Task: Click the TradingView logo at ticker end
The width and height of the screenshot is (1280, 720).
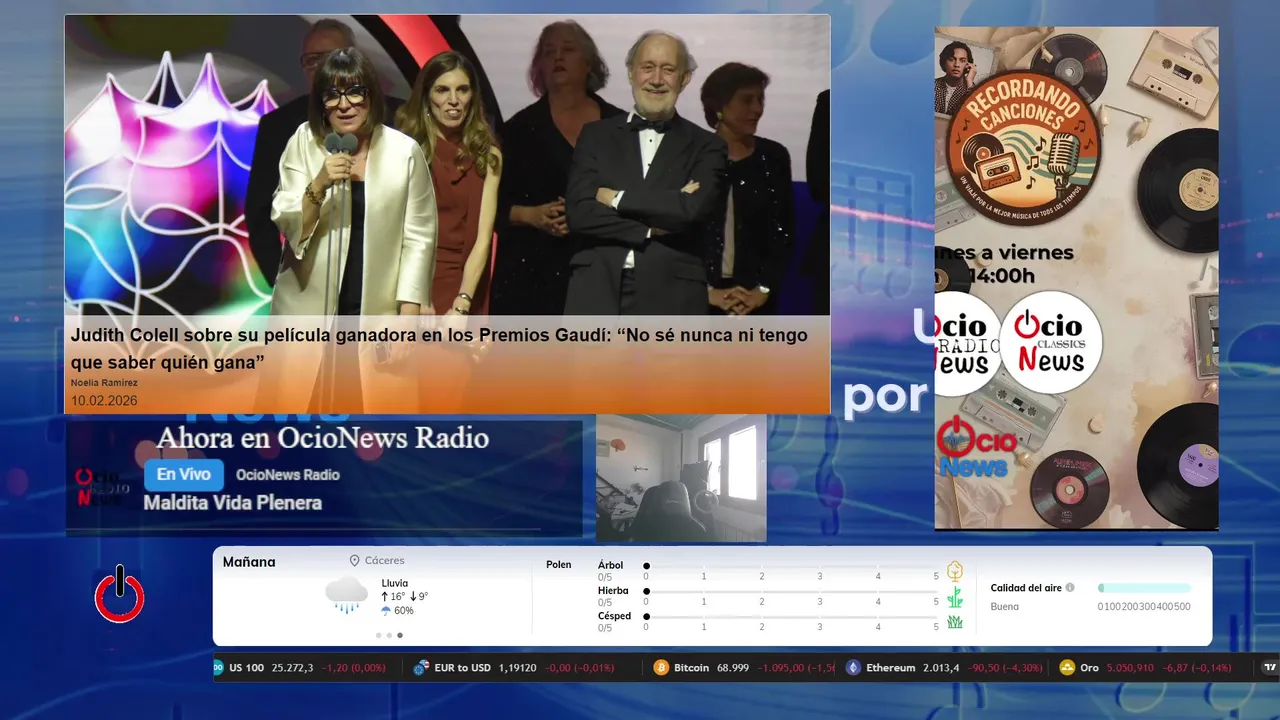Action: click(x=1270, y=668)
